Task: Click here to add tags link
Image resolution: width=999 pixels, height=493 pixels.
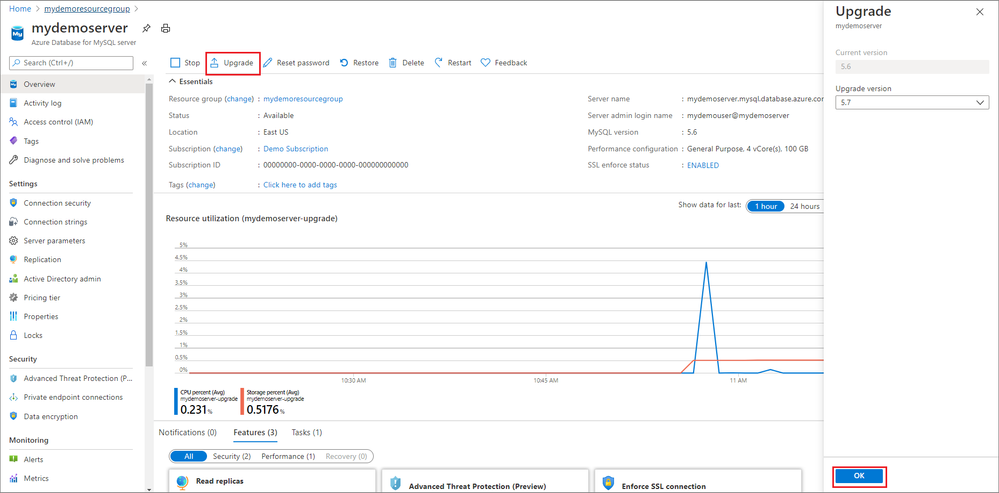Action: pyautogui.click(x=301, y=185)
